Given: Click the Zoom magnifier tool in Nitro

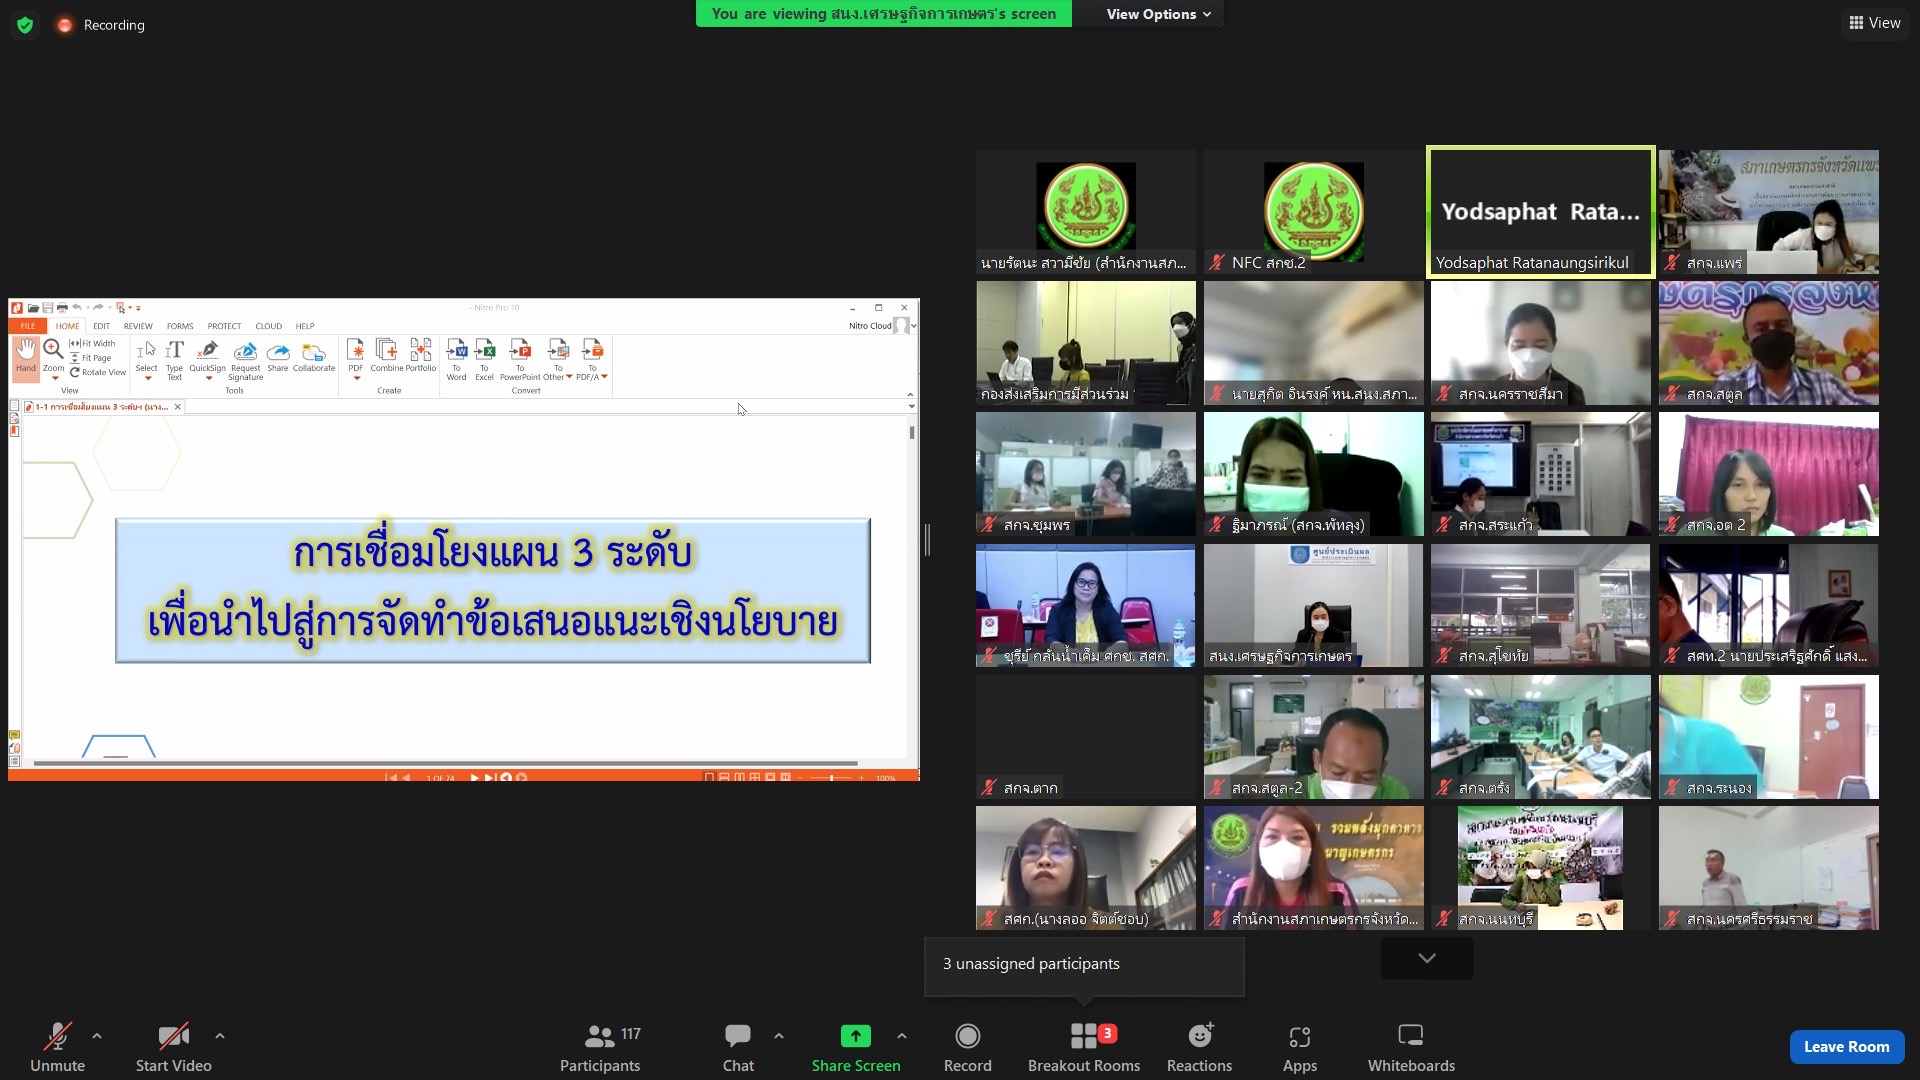Looking at the screenshot, I should click(53, 355).
